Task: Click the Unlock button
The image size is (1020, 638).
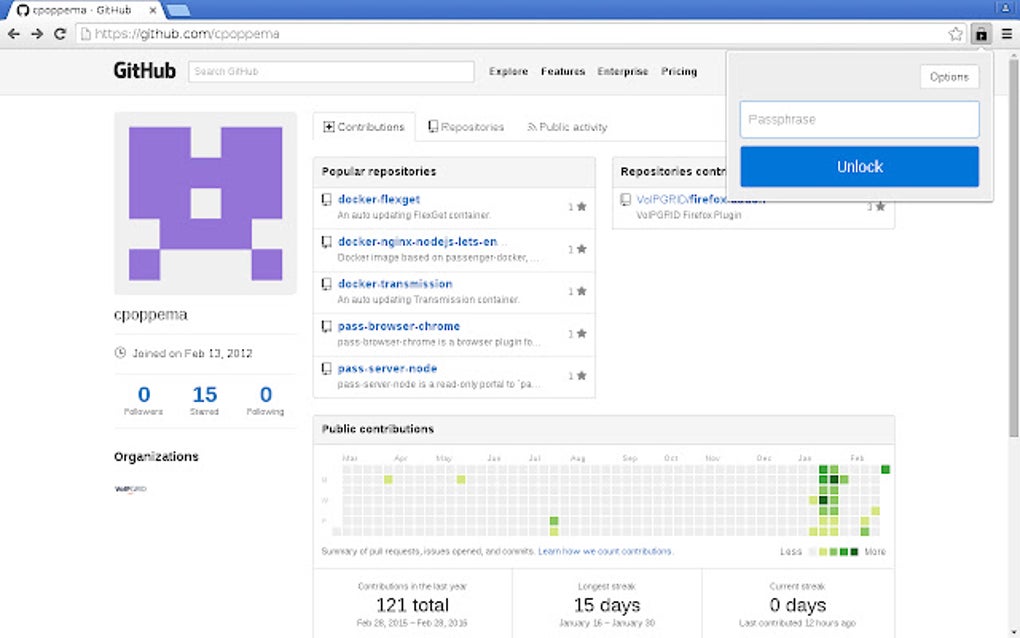Action: [859, 166]
